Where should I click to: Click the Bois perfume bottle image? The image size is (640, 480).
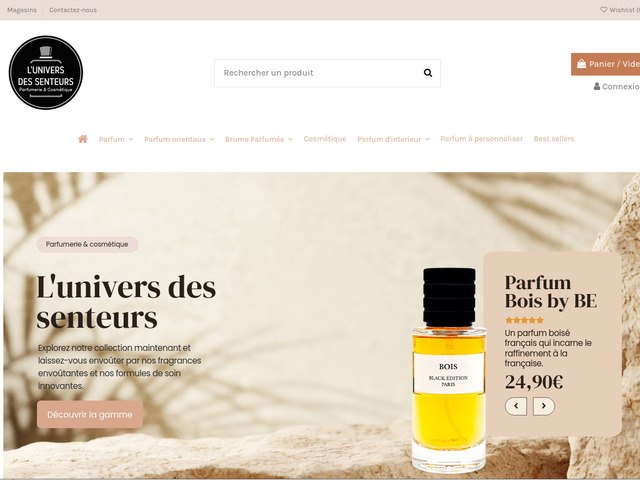point(449,369)
